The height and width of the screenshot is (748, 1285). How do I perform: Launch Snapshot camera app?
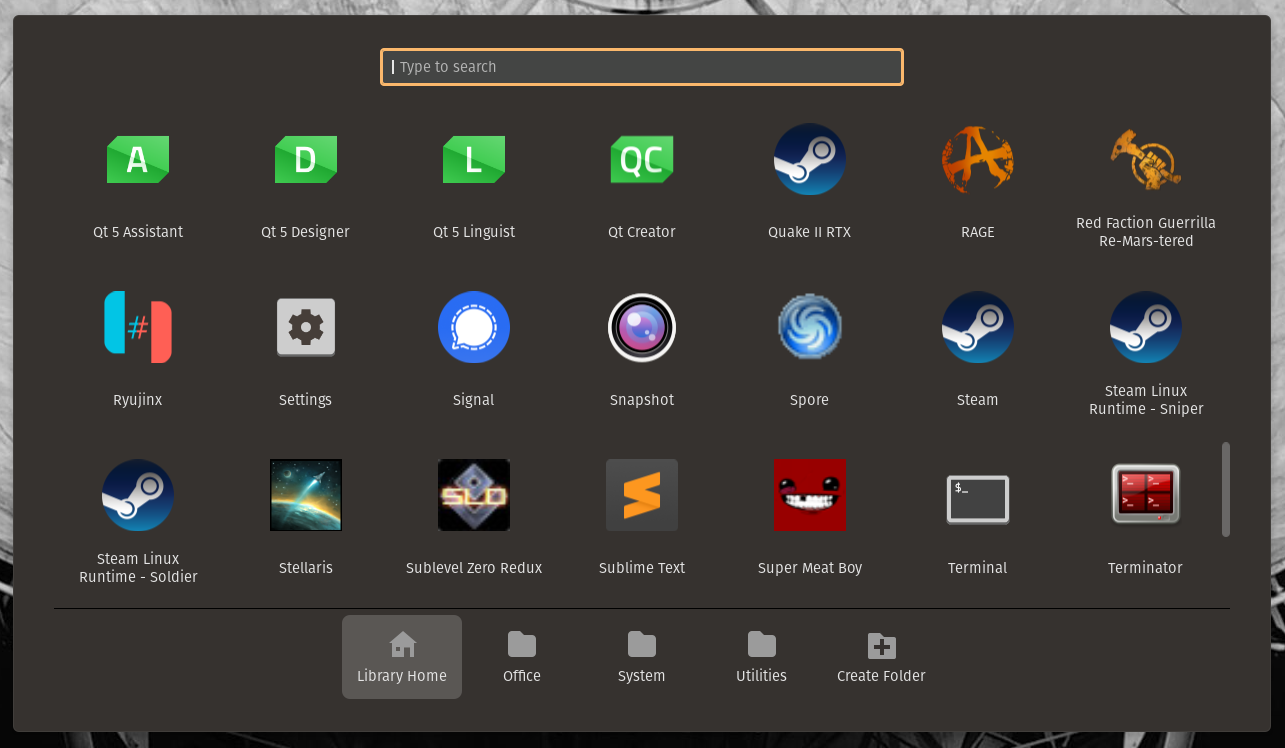click(x=642, y=328)
